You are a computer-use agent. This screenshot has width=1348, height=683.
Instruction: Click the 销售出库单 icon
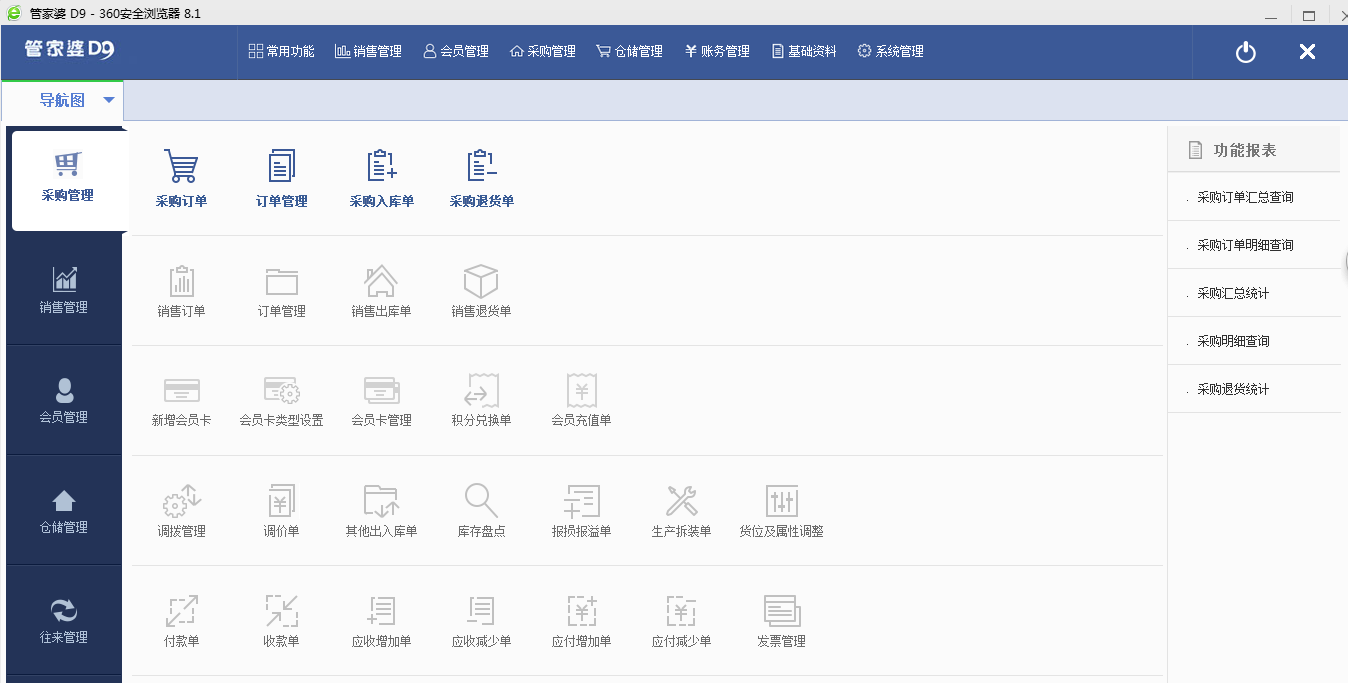pos(381,290)
